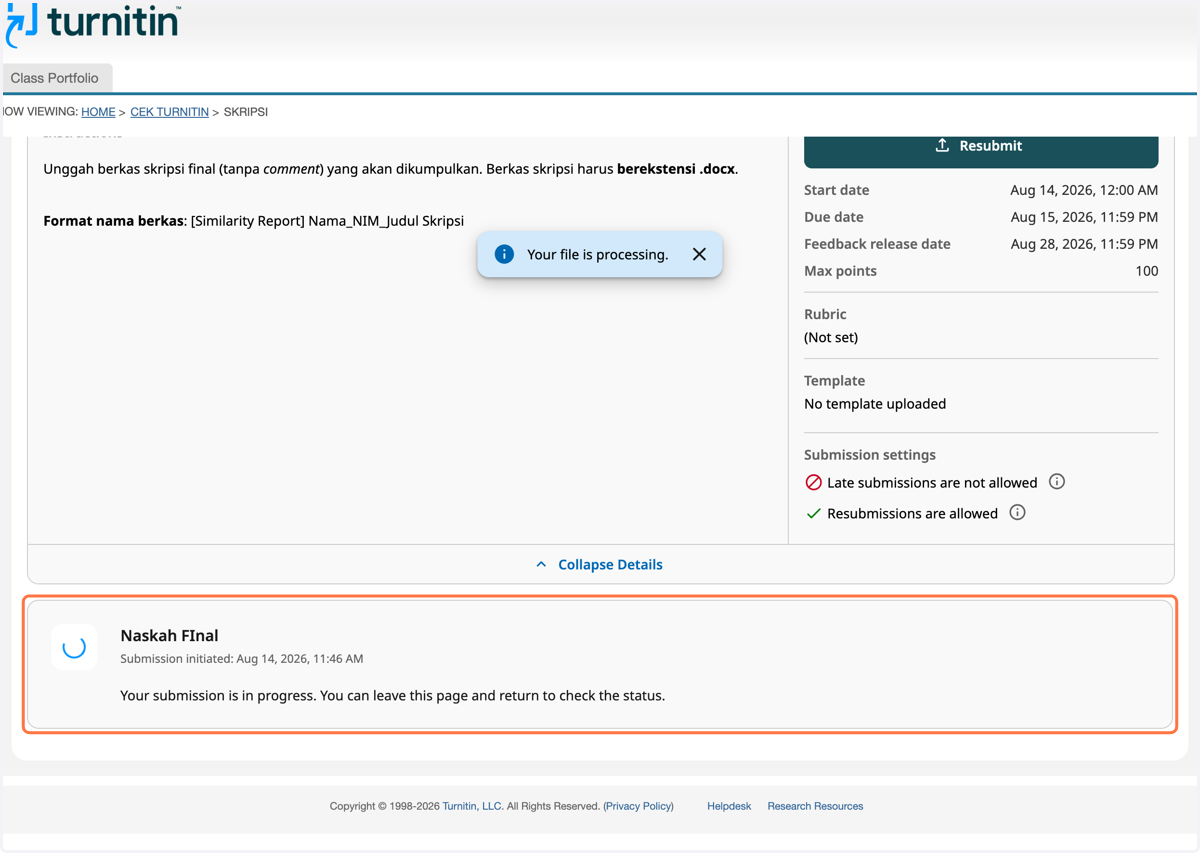The height and width of the screenshot is (853, 1200).
Task: Dismiss the 'Your file is processing' notification
Action: tap(699, 254)
